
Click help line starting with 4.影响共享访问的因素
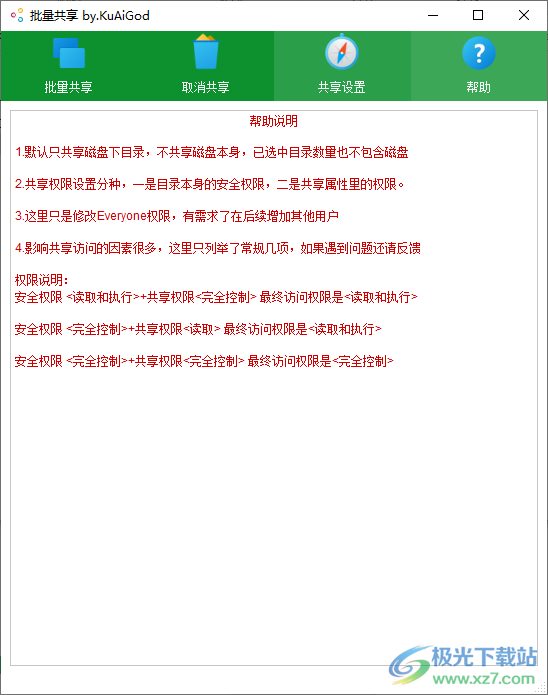pos(218,248)
